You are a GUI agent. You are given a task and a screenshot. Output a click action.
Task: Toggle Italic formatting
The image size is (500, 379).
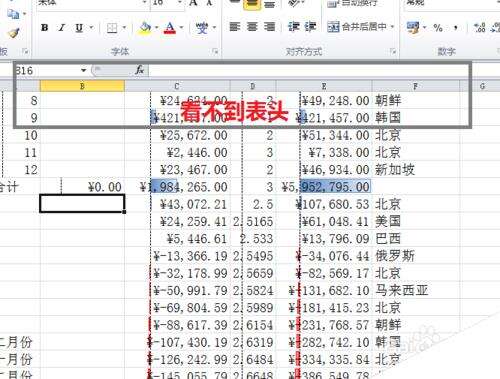[x=62, y=28]
